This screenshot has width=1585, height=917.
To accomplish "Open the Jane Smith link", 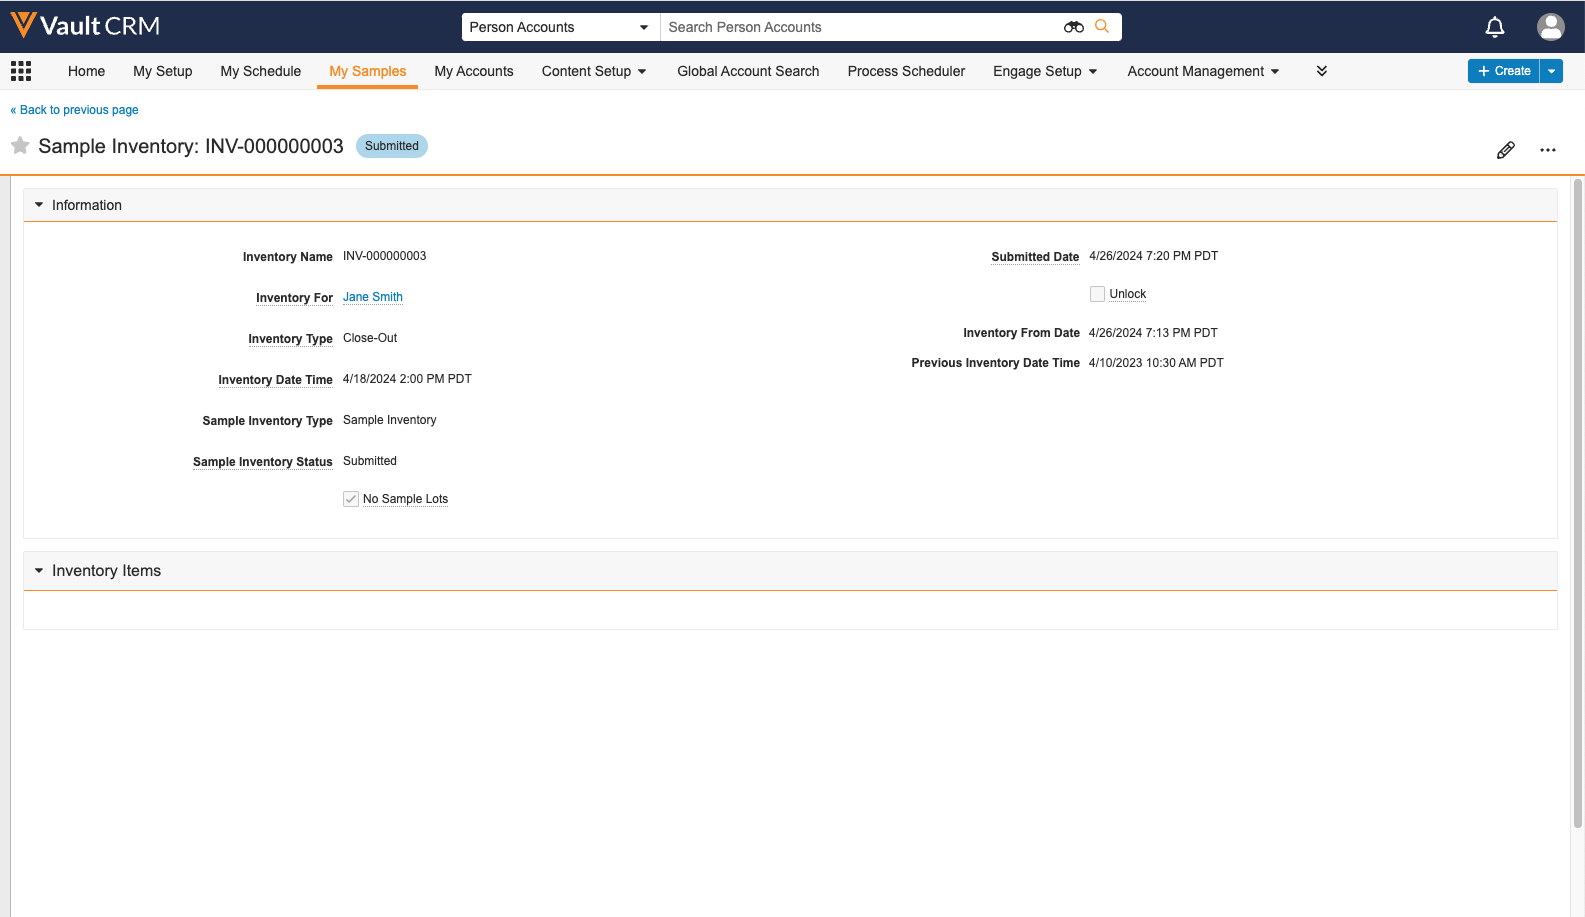I will 372,297.
